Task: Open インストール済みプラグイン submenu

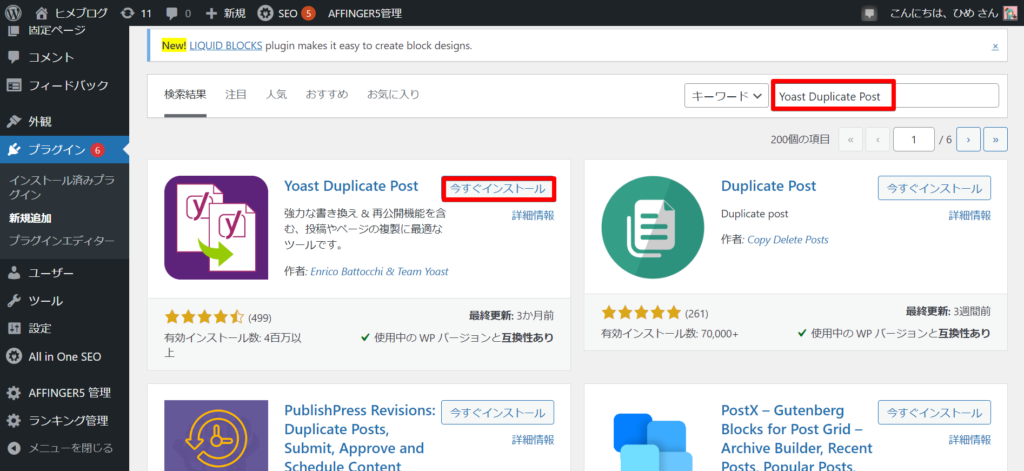Action: [x=62, y=187]
